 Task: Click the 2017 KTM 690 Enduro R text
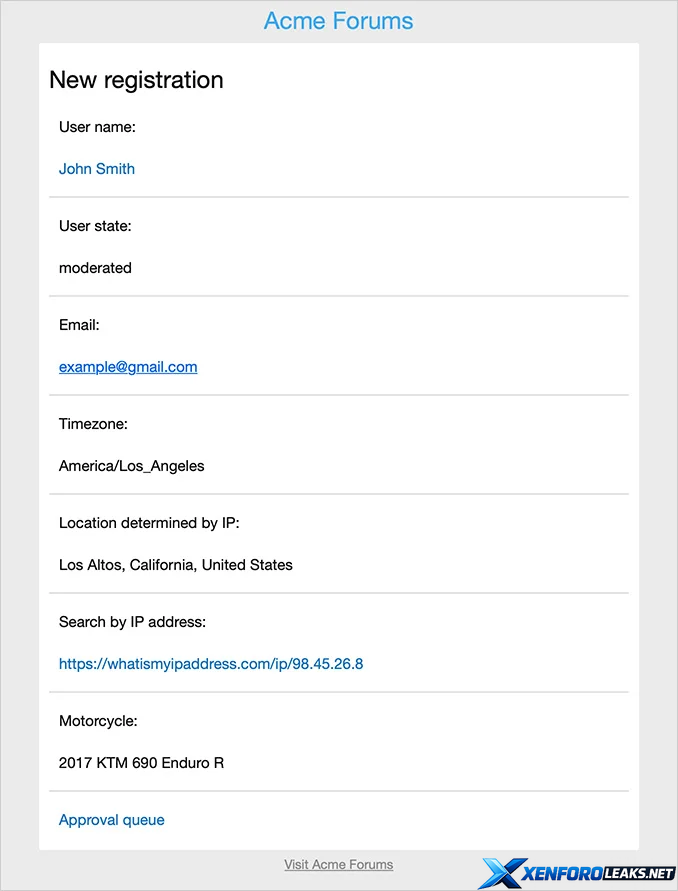pyautogui.click(x=141, y=763)
